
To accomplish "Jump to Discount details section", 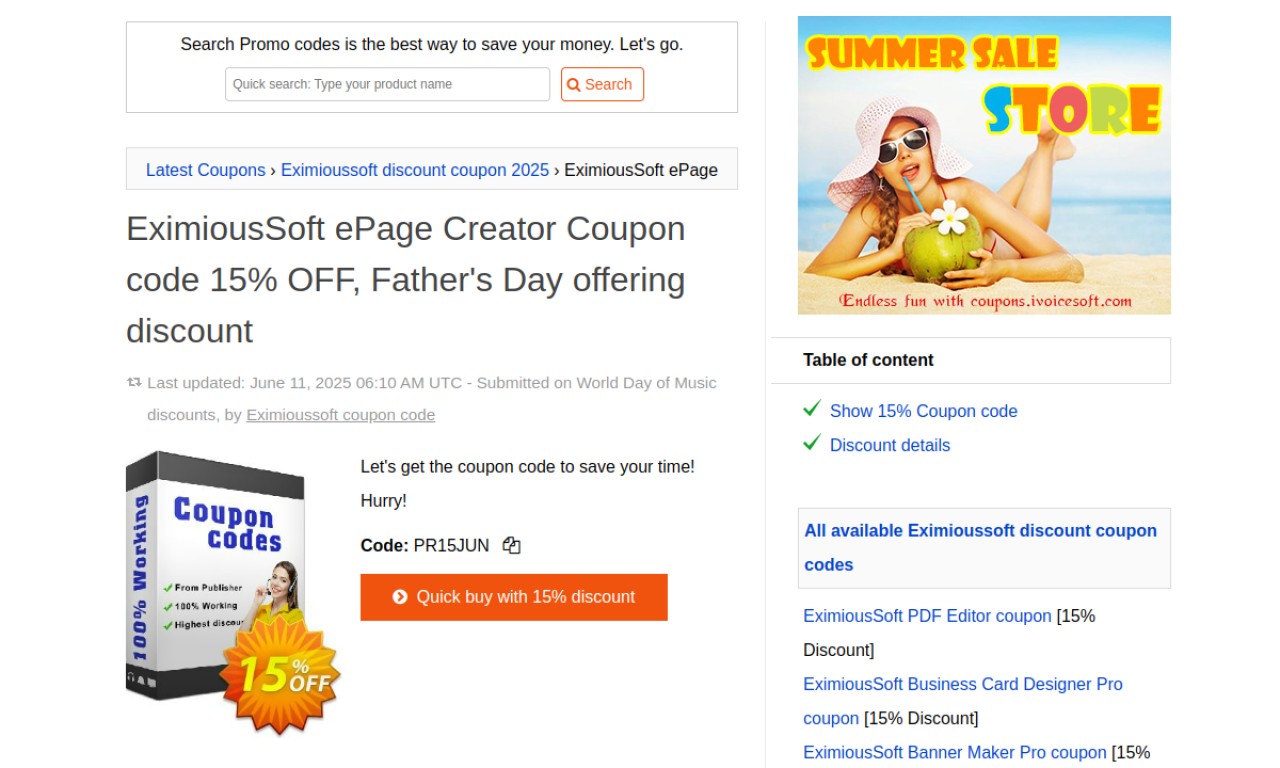I will pyautogui.click(x=890, y=445).
